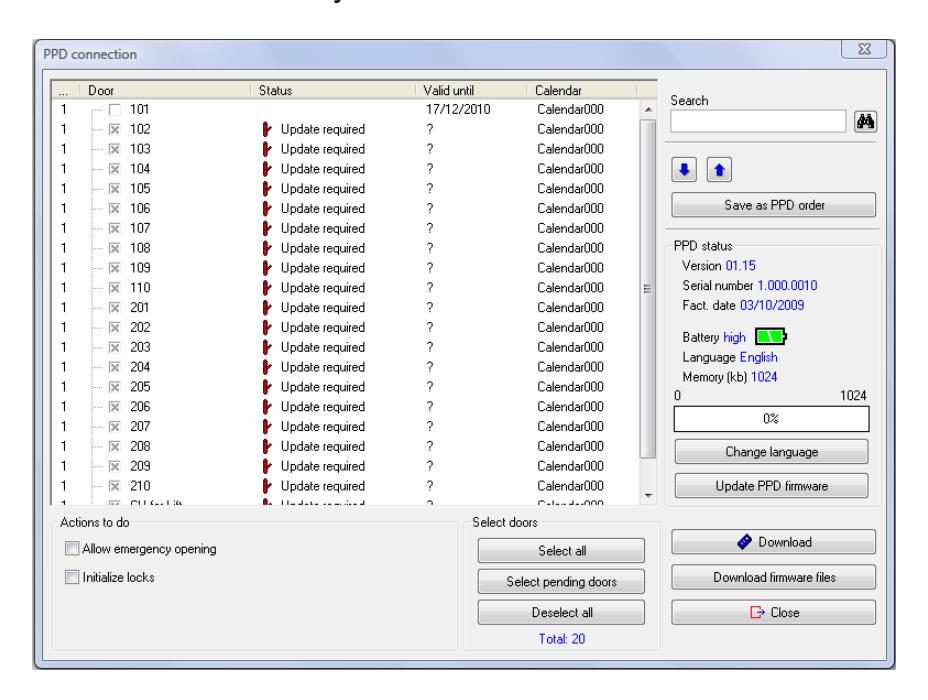Sort by the Door column header
Image resolution: width=928 pixels, height=700 pixels.
(x=165, y=91)
